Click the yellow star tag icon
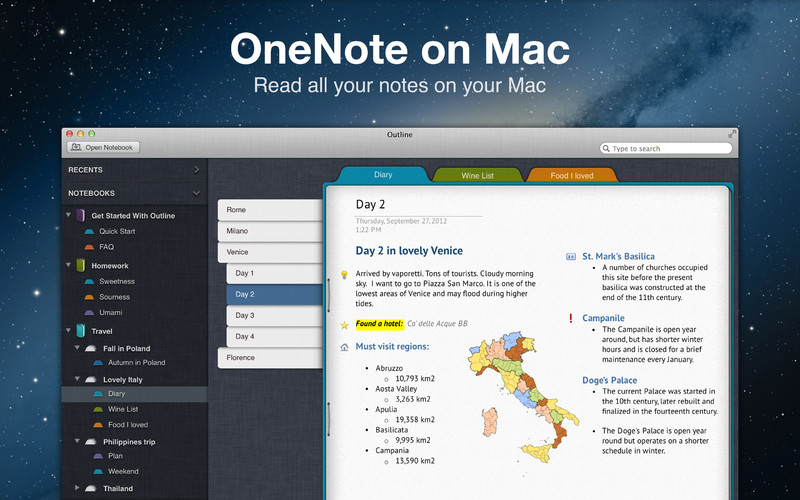 pyautogui.click(x=344, y=324)
